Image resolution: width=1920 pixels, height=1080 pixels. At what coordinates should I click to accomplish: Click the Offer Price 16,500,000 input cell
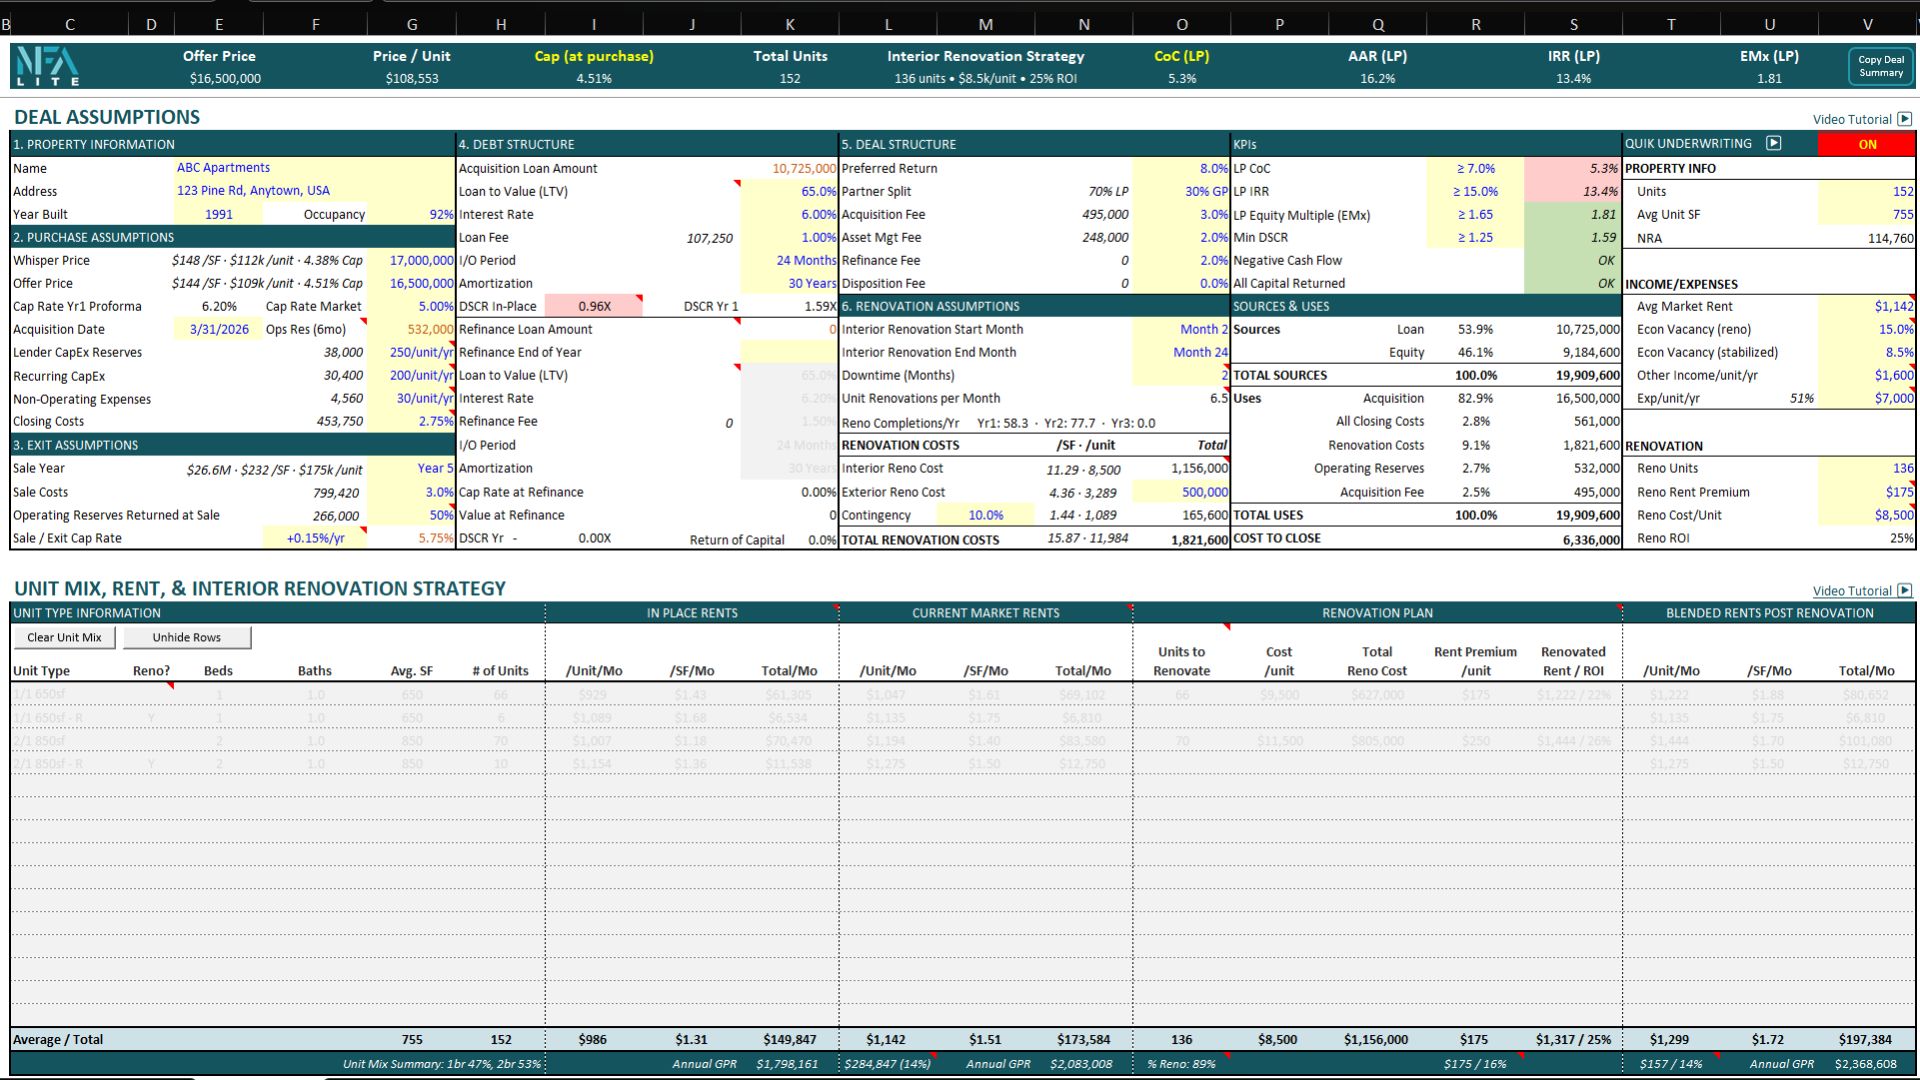click(x=412, y=284)
